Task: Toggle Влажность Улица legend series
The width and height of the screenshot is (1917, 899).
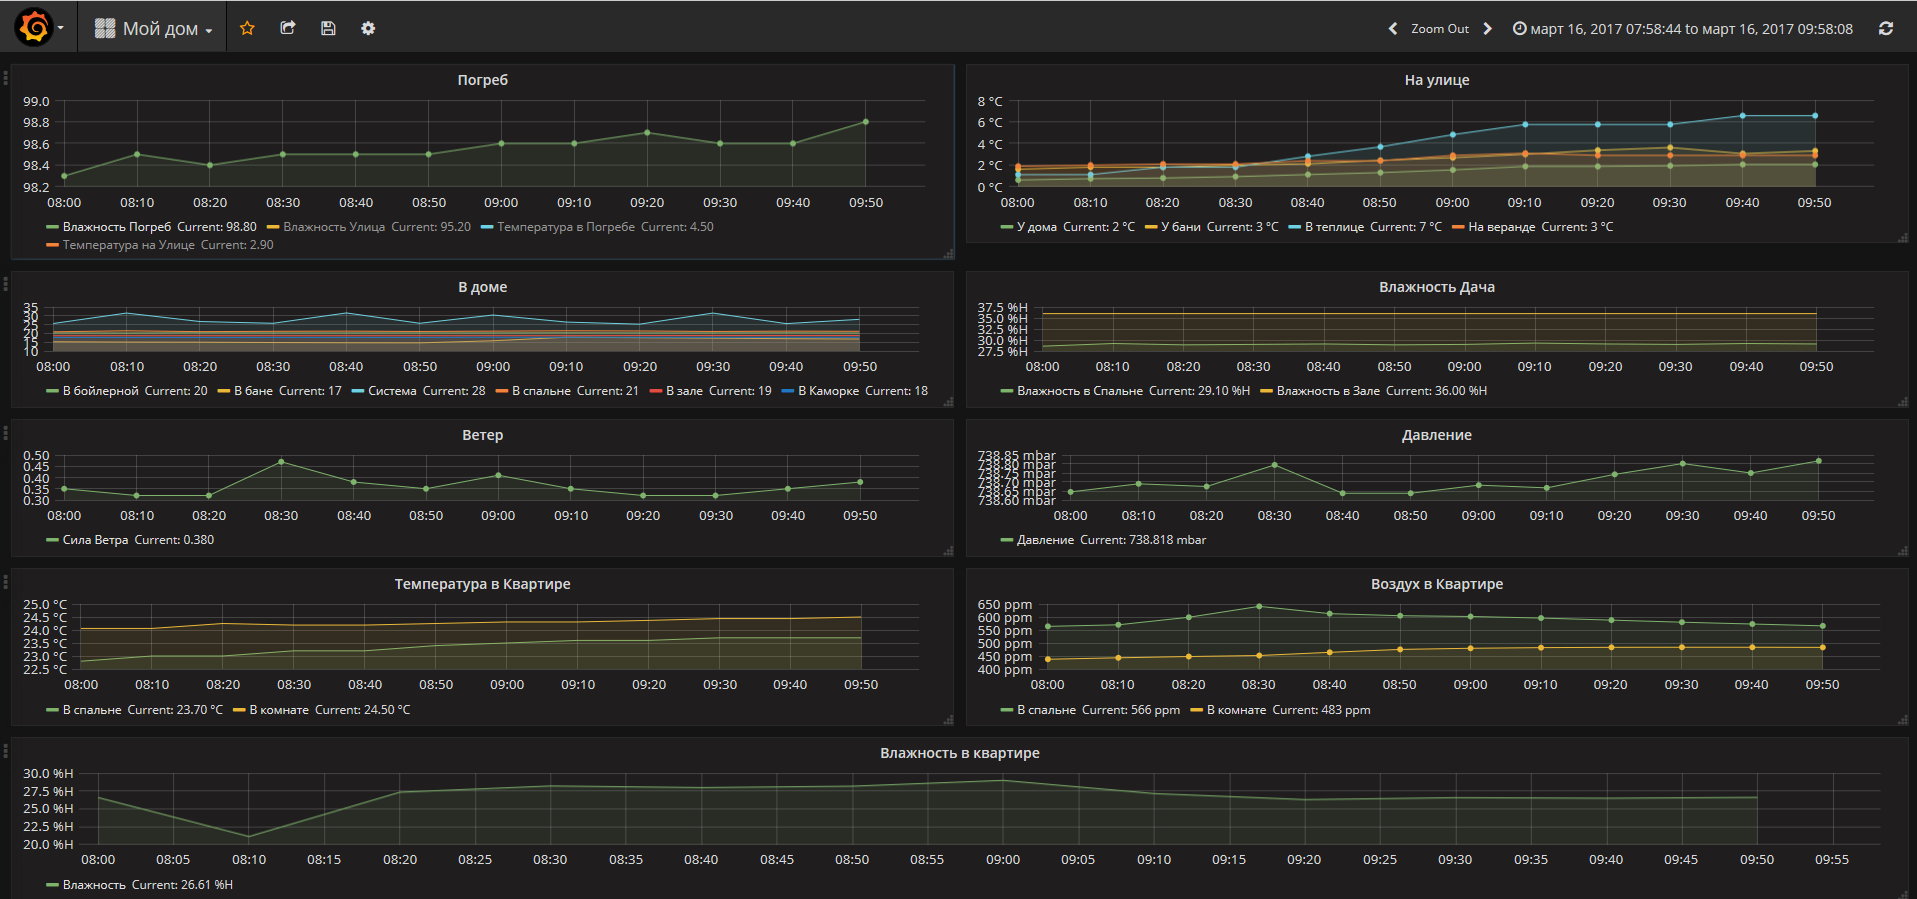Action: [334, 227]
